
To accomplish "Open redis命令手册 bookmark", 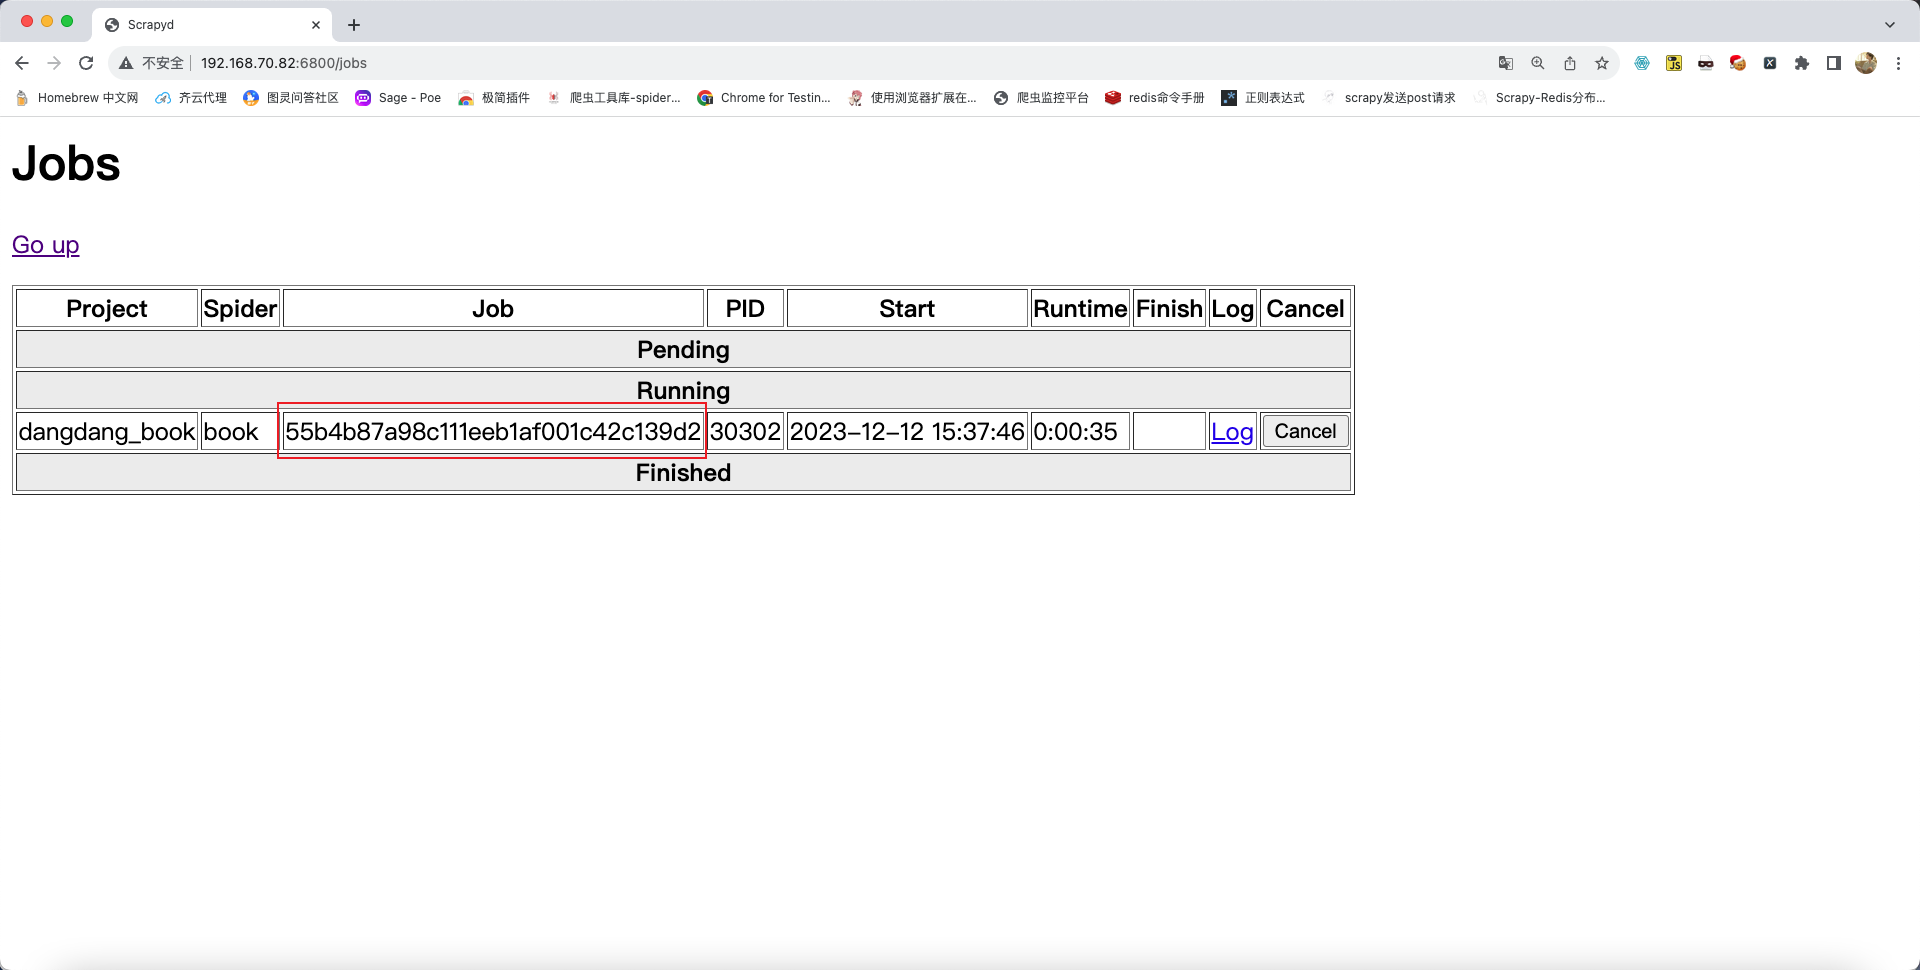I will pos(1155,98).
